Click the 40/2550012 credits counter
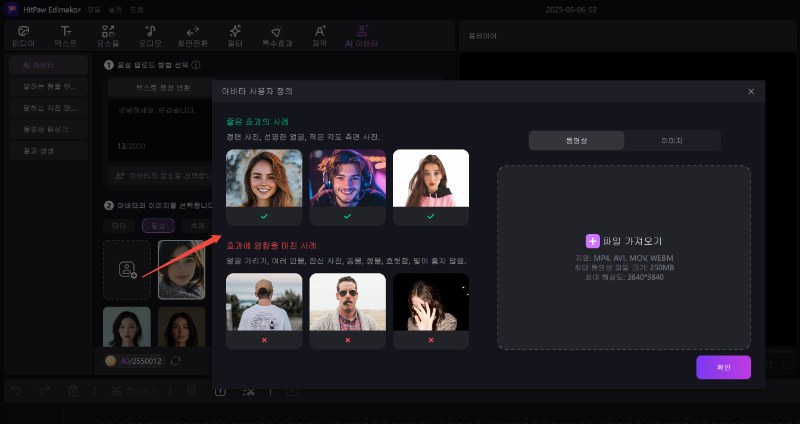The height and width of the screenshot is (424, 800). tap(141, 361)
